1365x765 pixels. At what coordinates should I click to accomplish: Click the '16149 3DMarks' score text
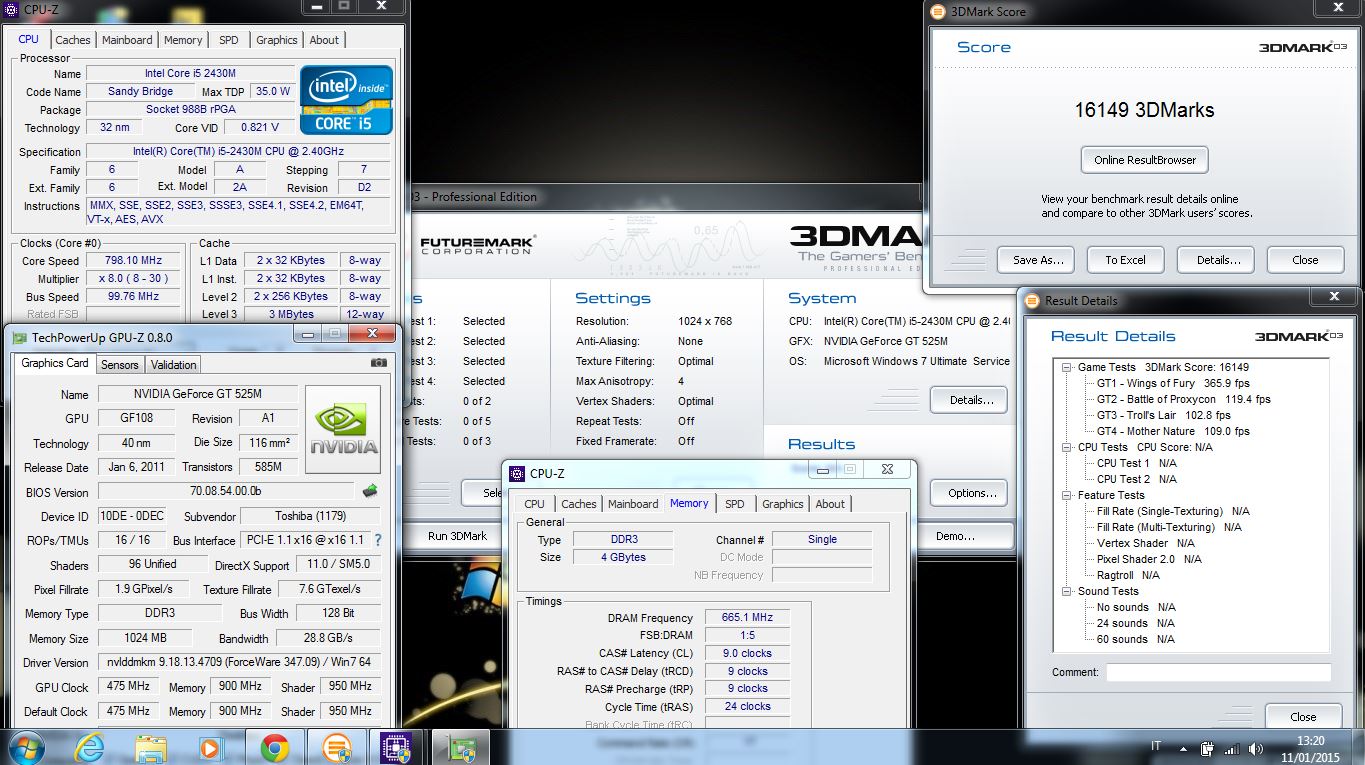coord(1144,110)
